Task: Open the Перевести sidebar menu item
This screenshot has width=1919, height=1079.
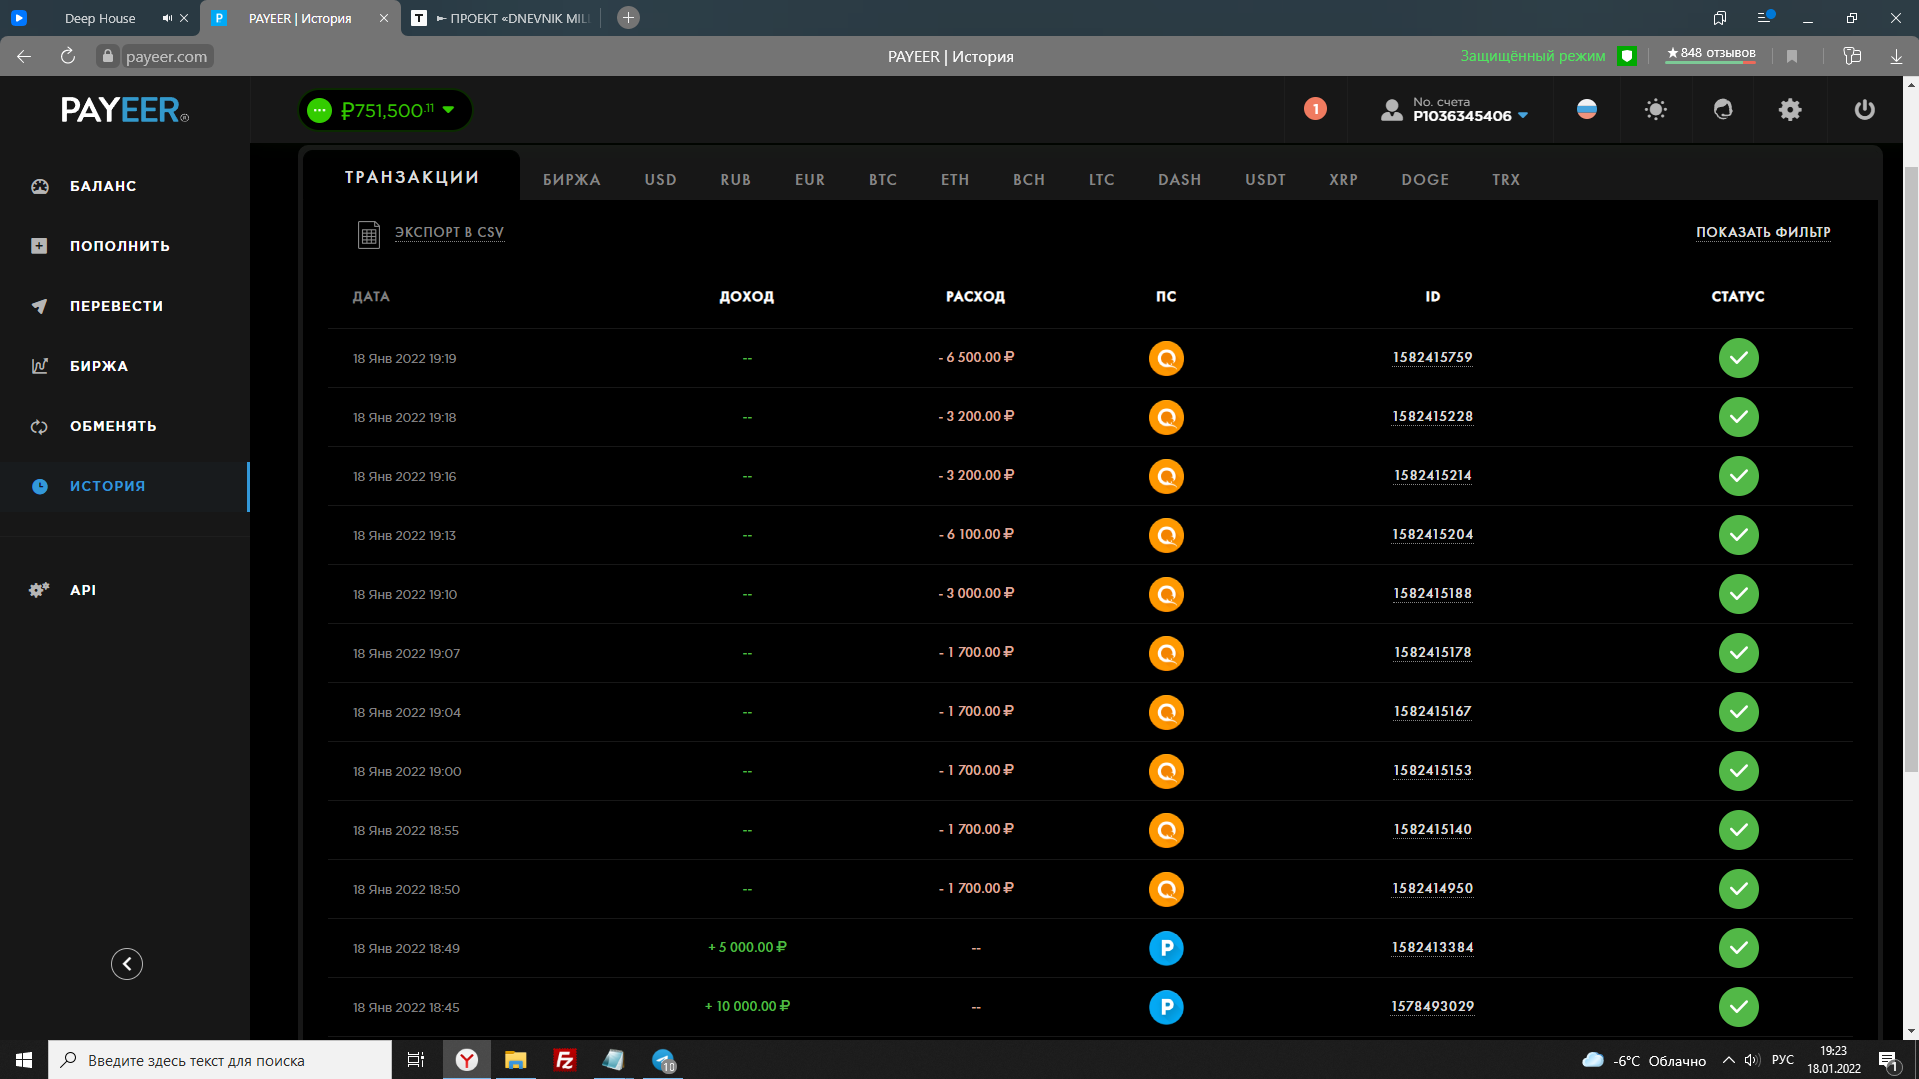Action: click(116, 306)
